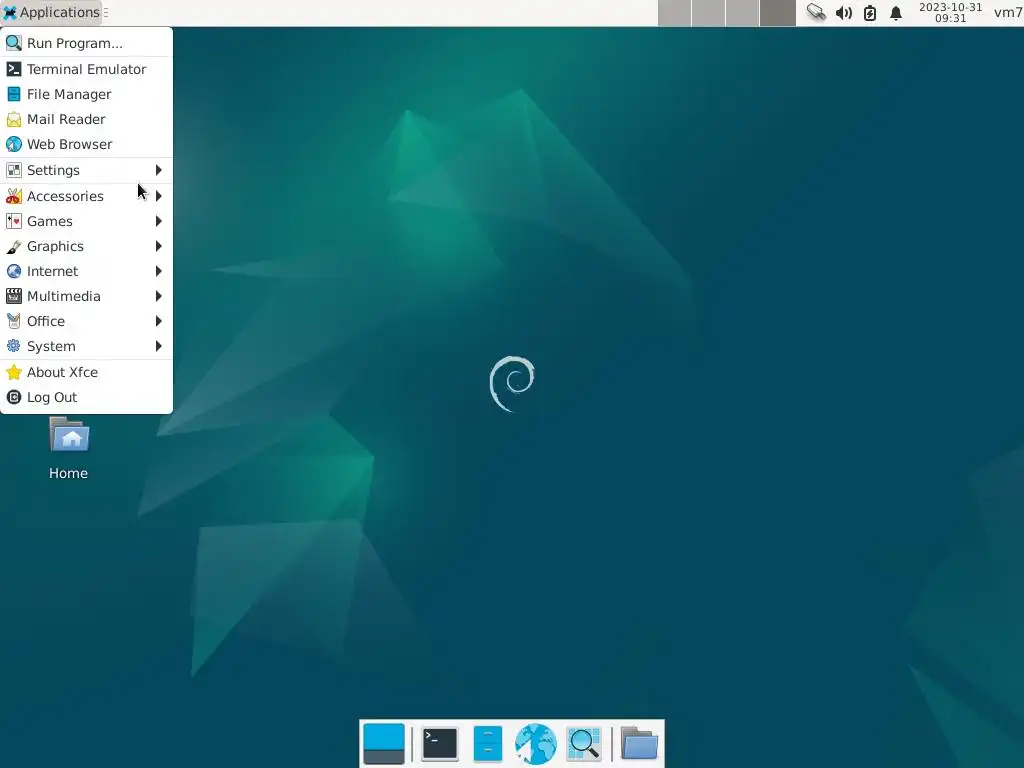
Task: Click the vm7 user name button
Action: coord(1008,12)
